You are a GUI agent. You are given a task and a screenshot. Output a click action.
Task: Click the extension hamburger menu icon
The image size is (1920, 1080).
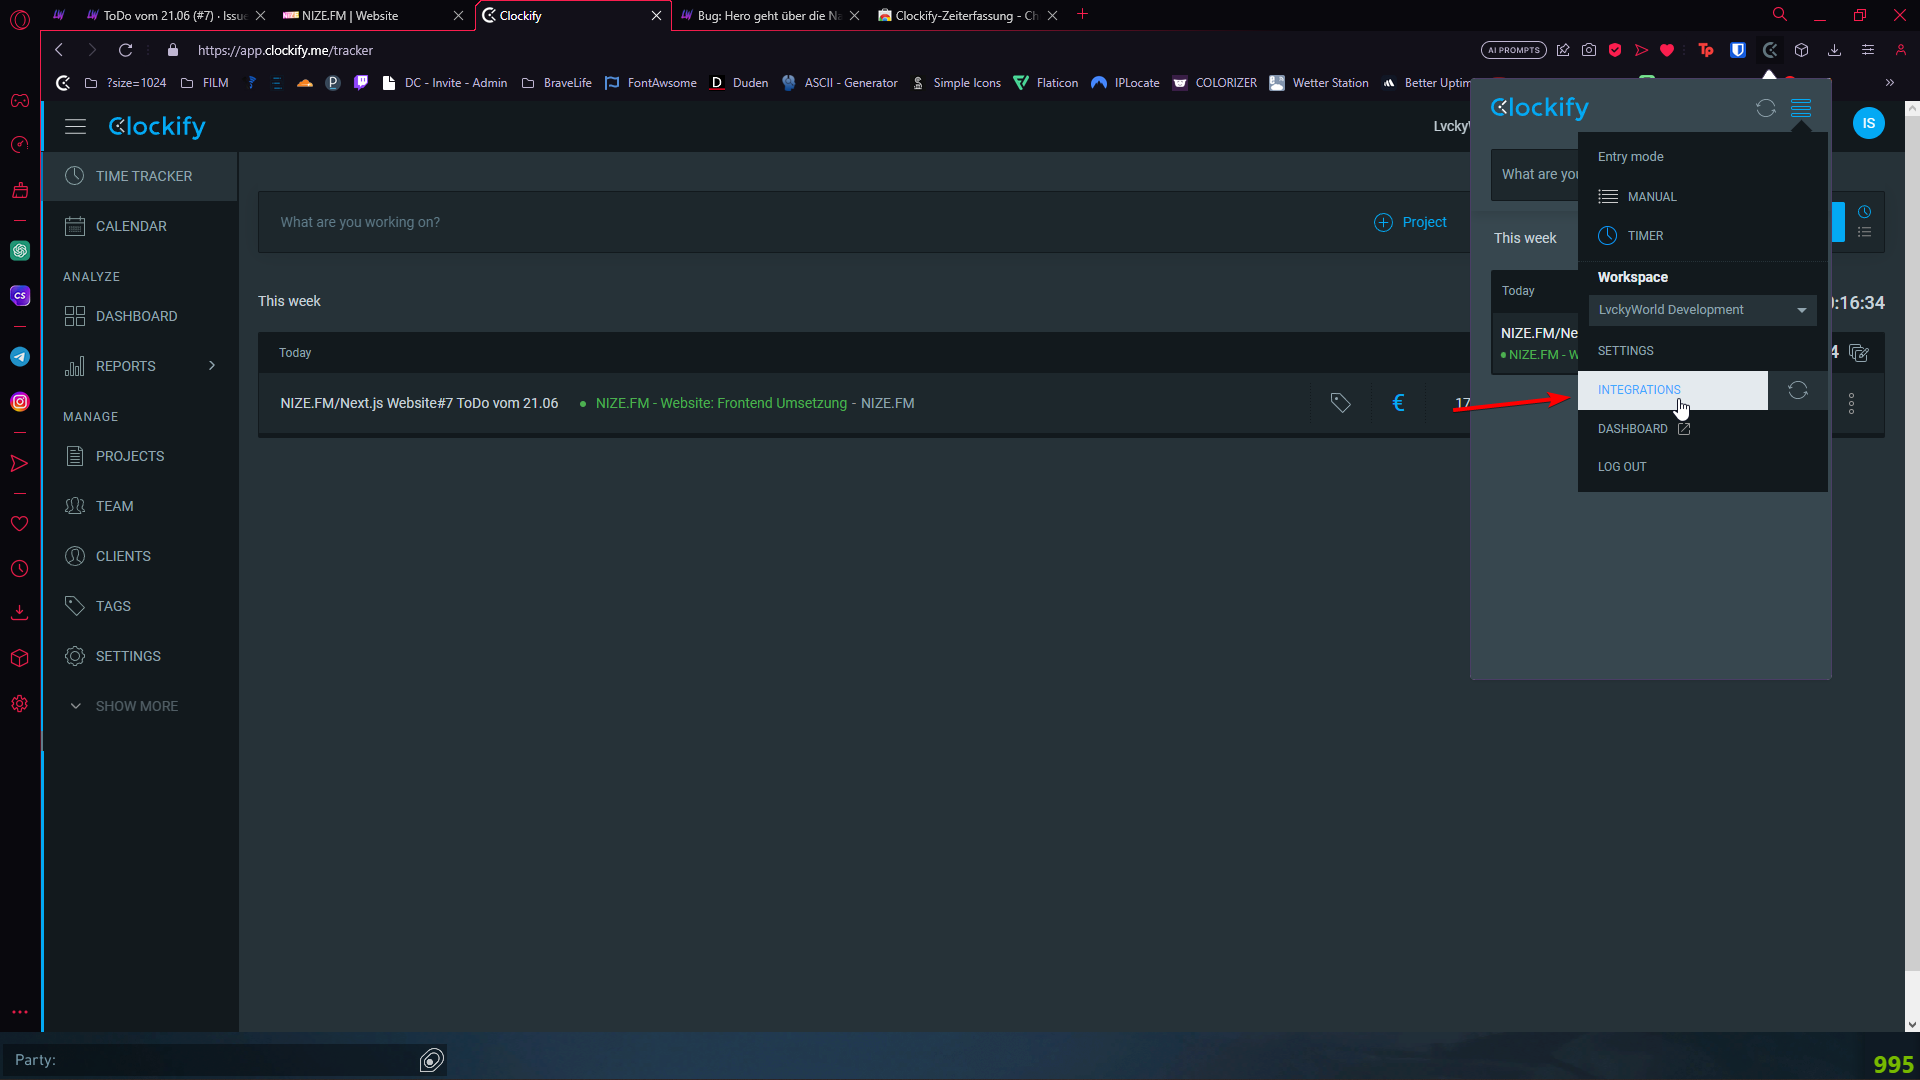(1801, 108)
